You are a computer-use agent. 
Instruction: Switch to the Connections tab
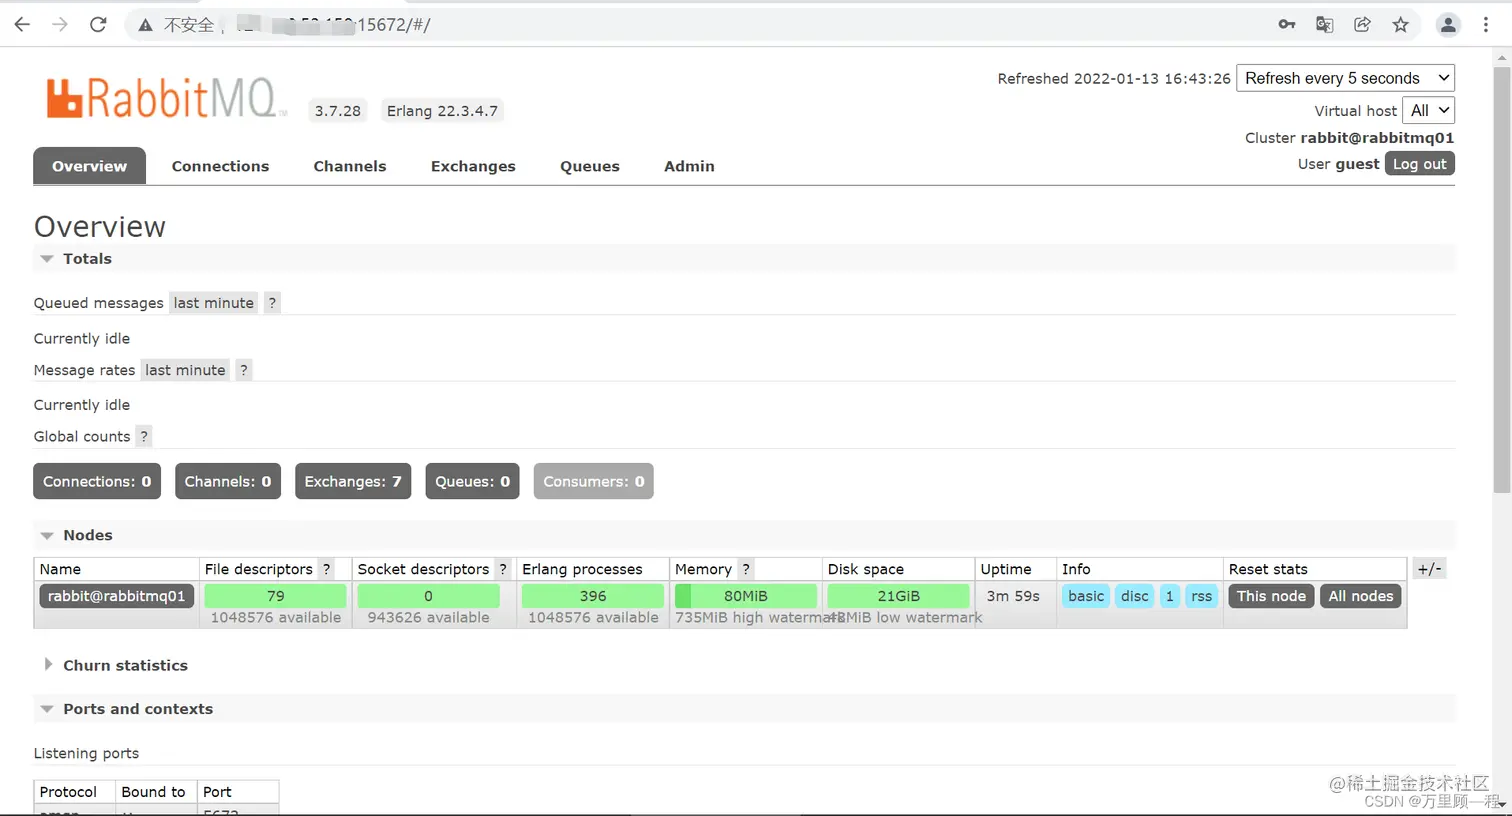click(x=220, y=166)
